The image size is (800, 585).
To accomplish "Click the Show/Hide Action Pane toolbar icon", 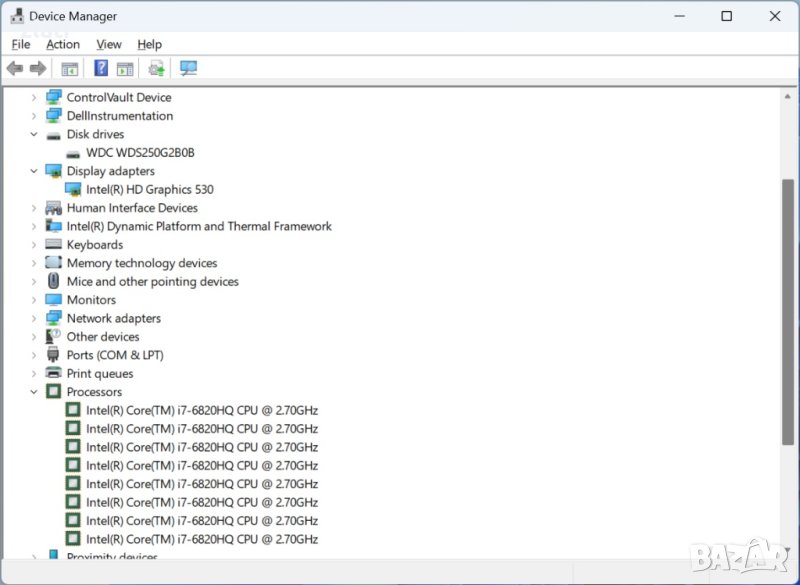I will 125,68.
